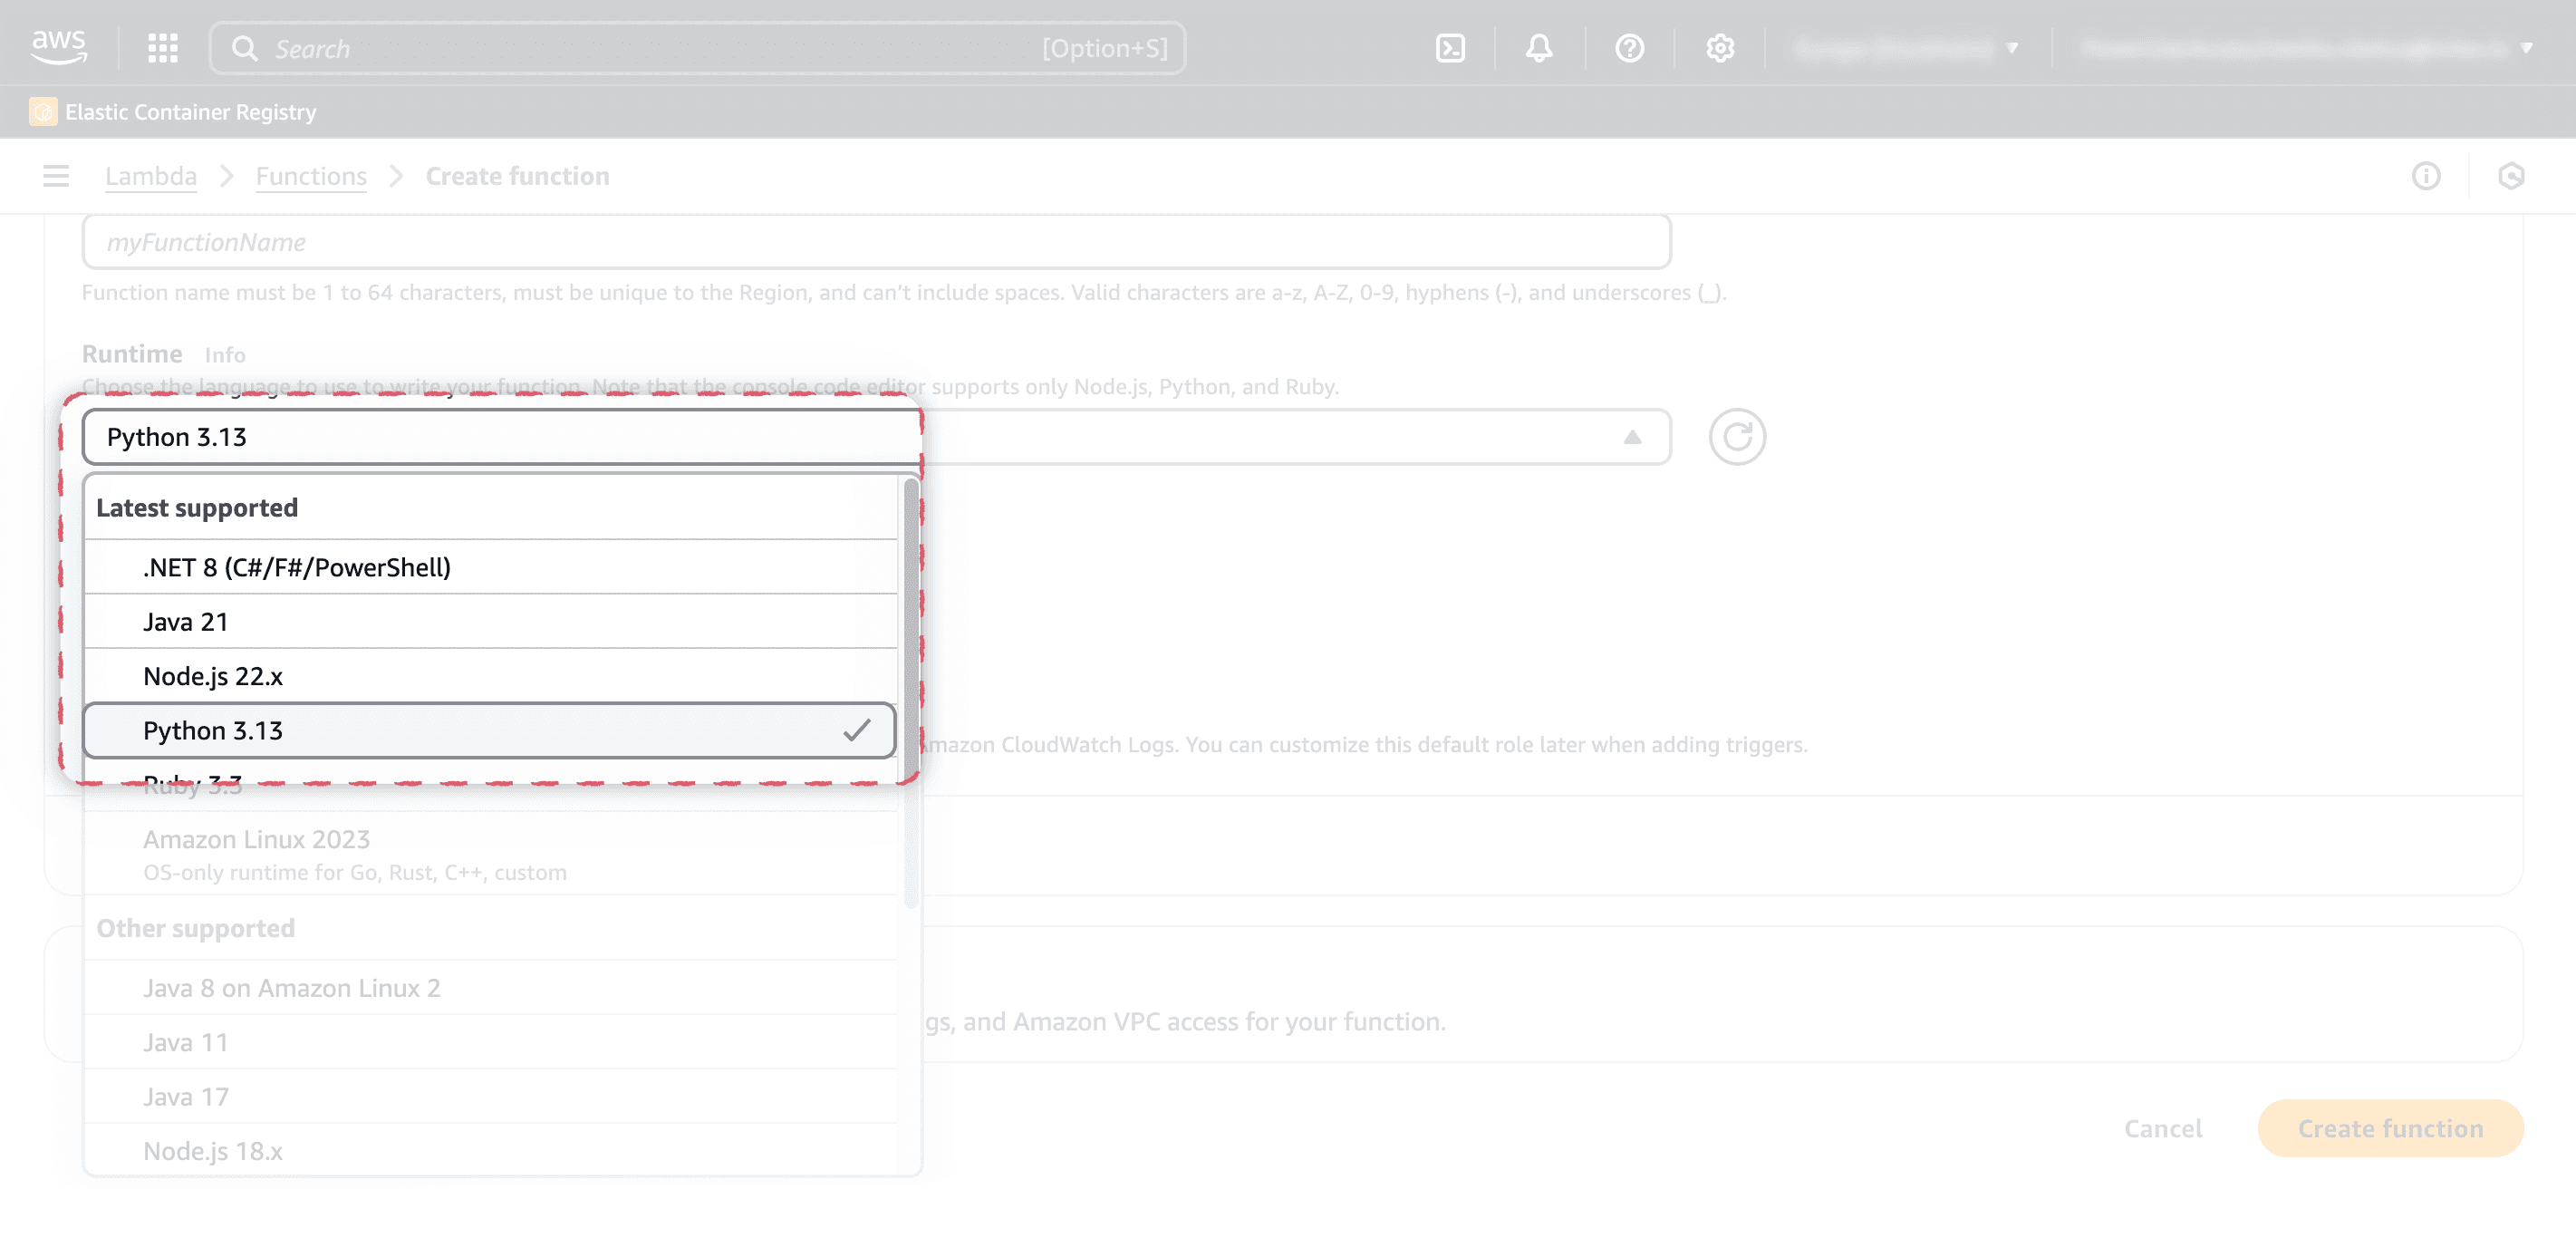The height and width of the screenshot is (1257, 2576).
Task: Select .NET 8 (C#/F#/PowerShell) runtime
Action: [x=490, y=568]
